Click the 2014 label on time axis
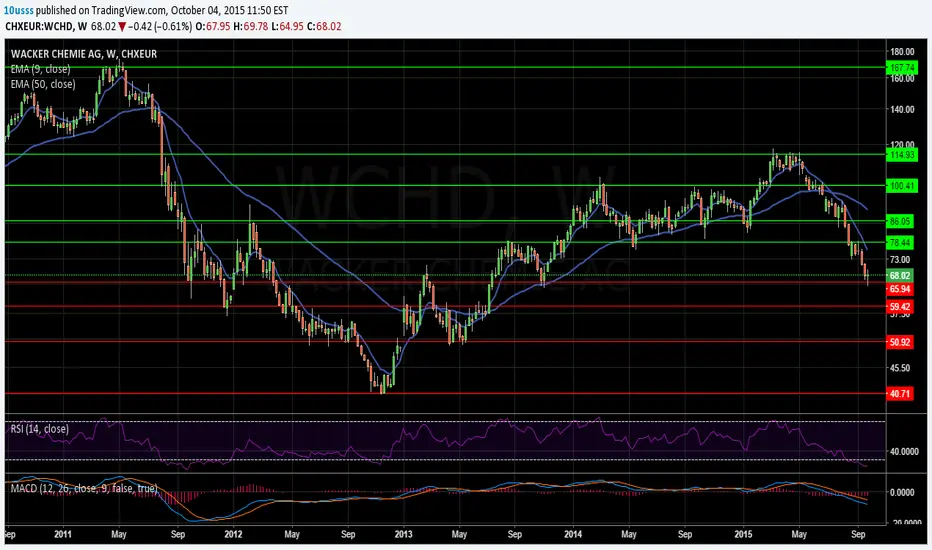This screenshot has height=550, width=932. tap(573, 534)
